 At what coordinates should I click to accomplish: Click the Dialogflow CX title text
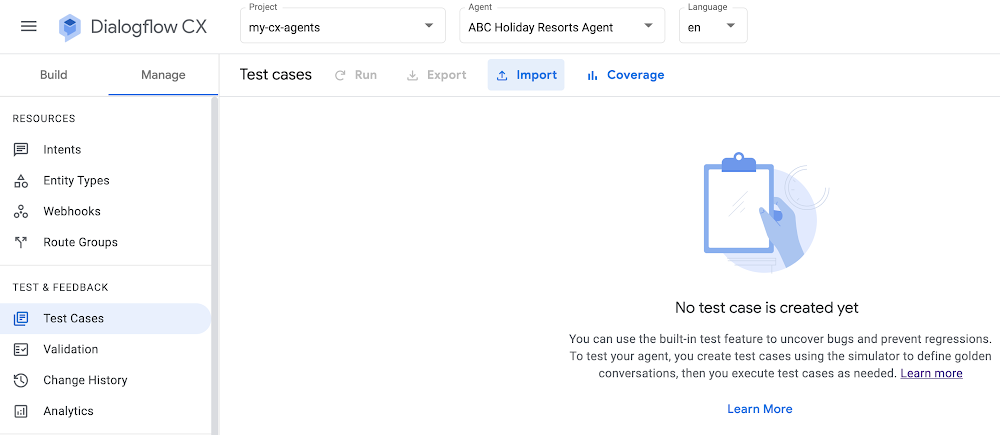(149, 27)
